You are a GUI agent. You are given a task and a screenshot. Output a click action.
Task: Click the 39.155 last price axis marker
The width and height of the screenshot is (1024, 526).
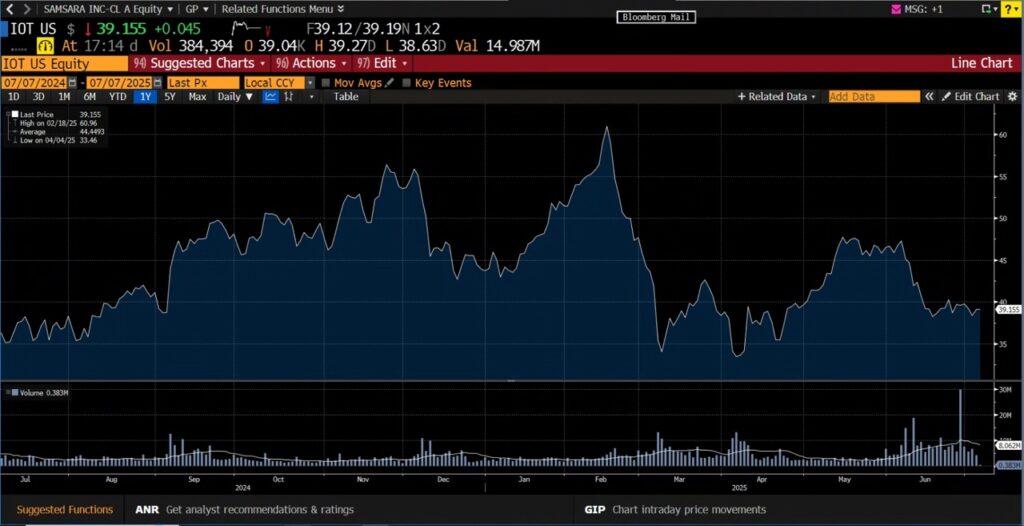pyautogui.click(x=1008, y=310)
